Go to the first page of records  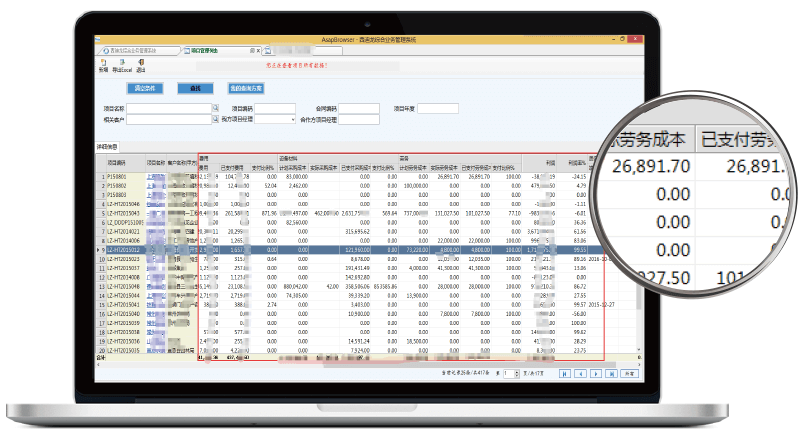[566, 372]
